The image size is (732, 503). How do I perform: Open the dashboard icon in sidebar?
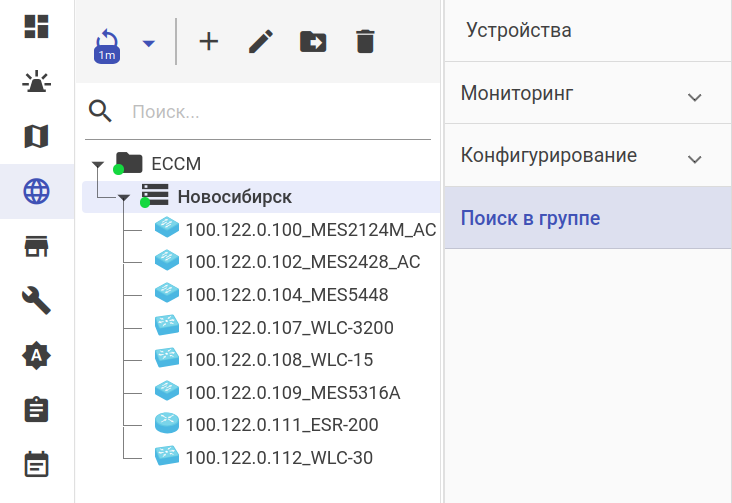coord(37,27)
